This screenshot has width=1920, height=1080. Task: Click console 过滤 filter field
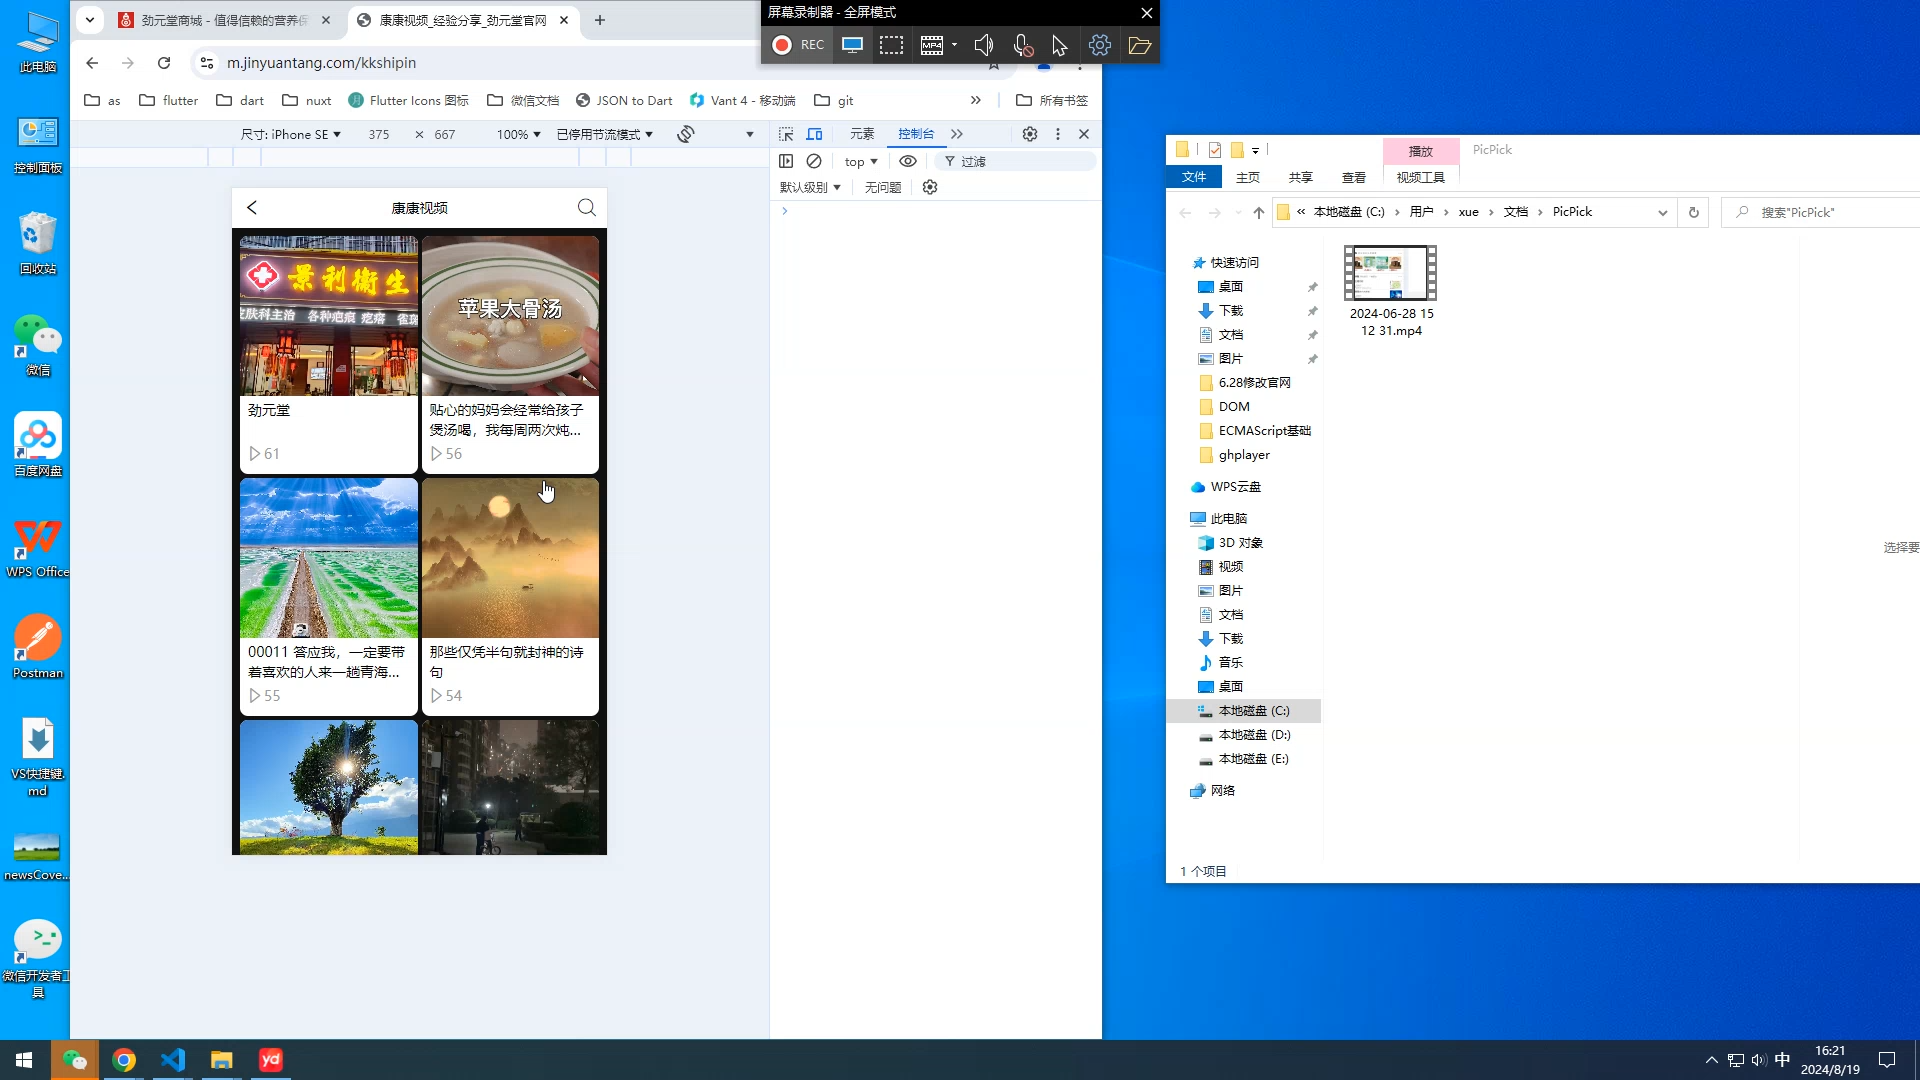pyautogui.click(x=1015, y=161)
